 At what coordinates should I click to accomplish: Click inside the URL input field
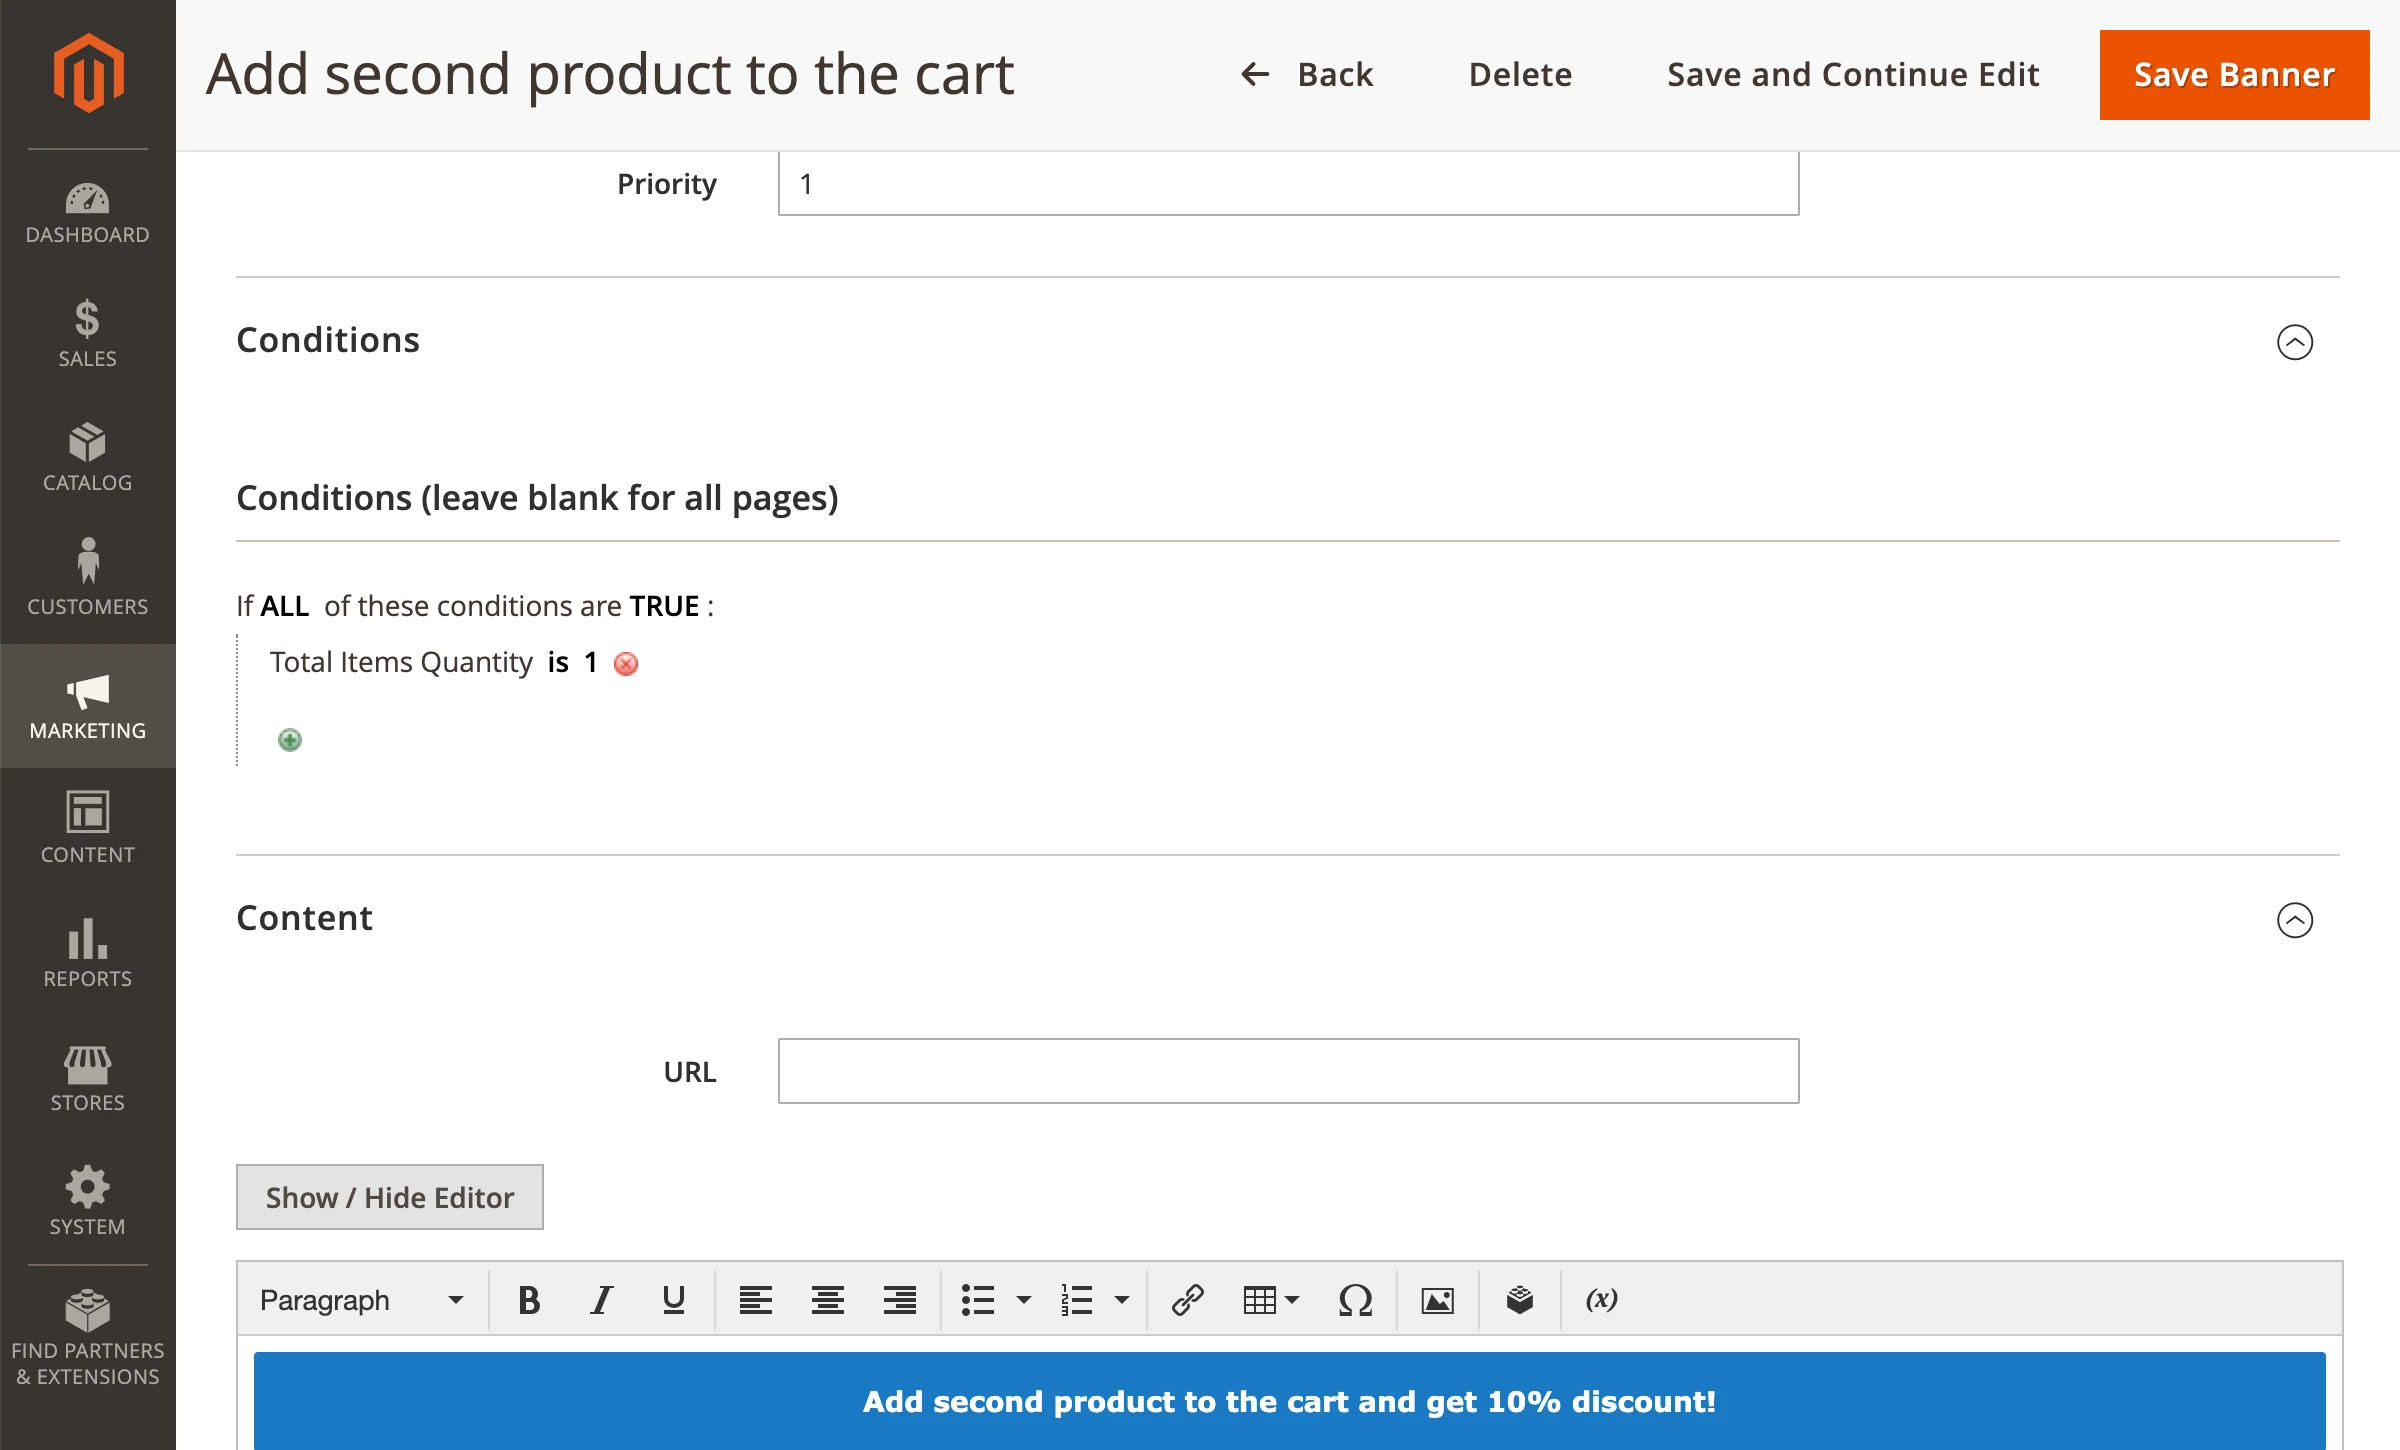pyautogui.click(x=1288, y=1071)
